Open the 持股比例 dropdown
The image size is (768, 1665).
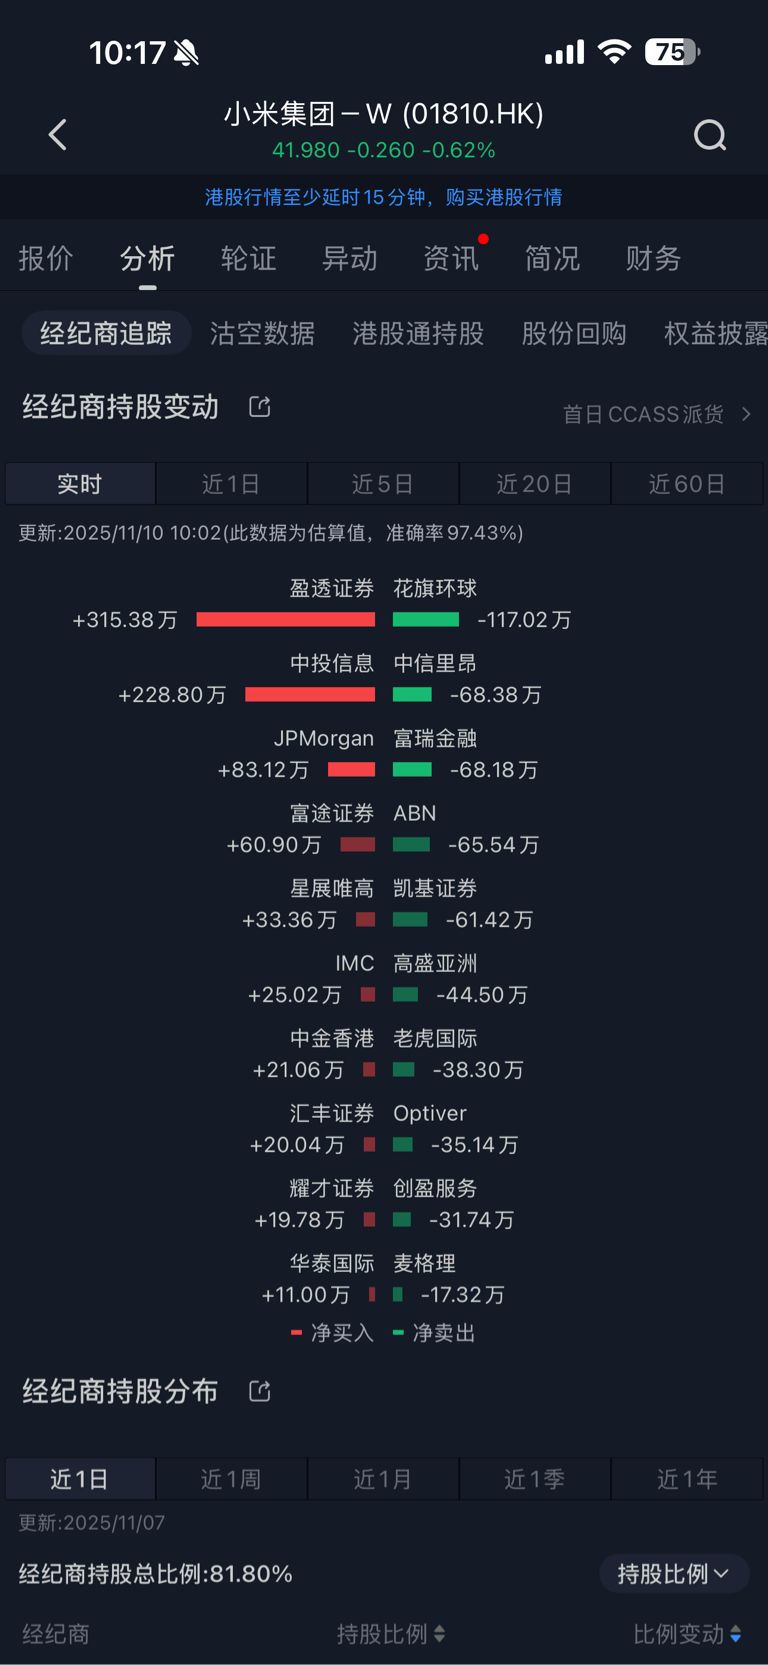[x=674, y=1574]
